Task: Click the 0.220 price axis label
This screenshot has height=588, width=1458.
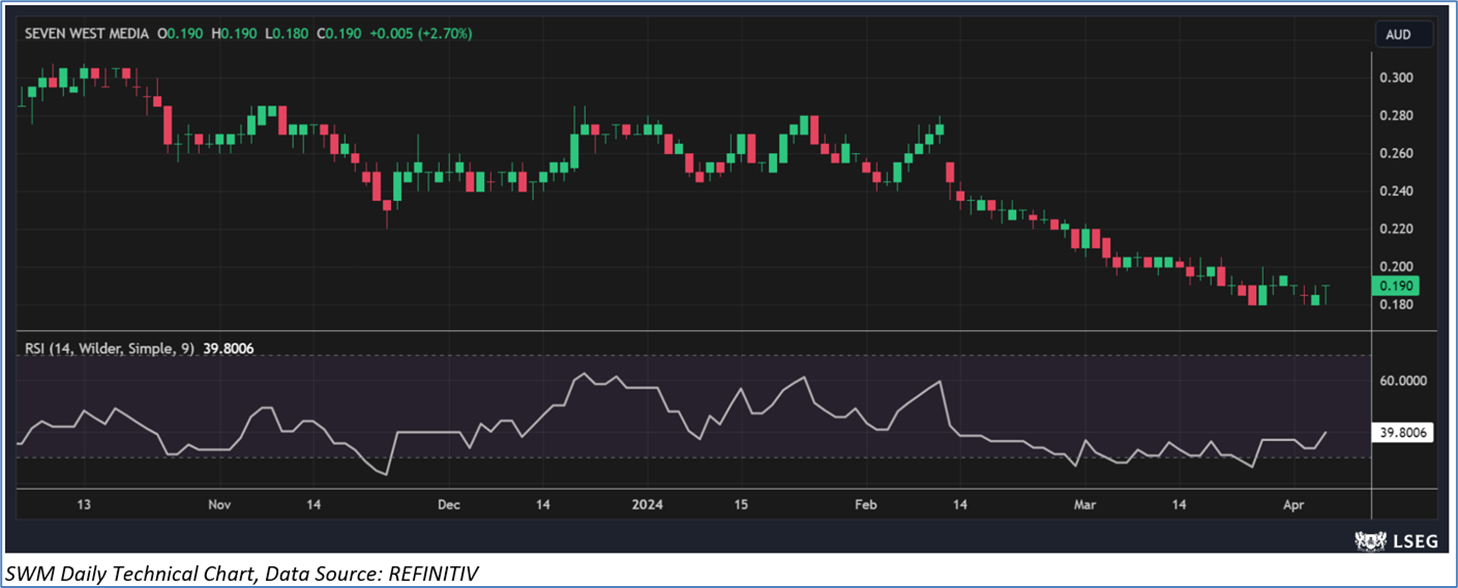Action: tap(1396, 229)
